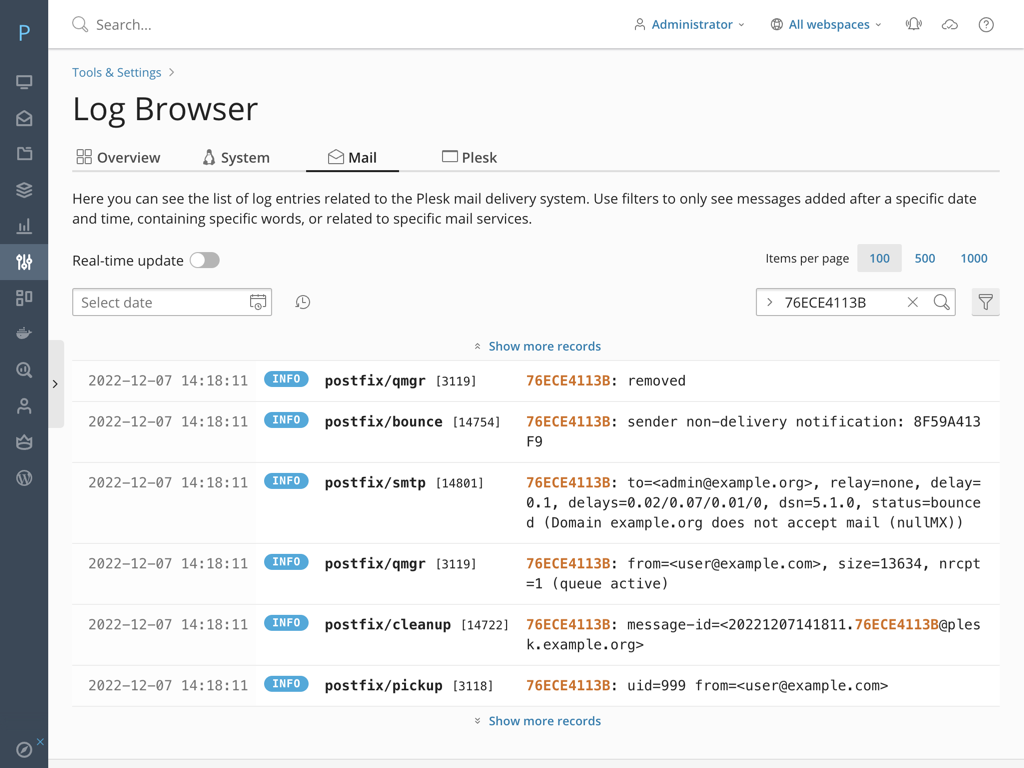Click the INFO badge on postfix/bounce row
Viewport: 1024px width, 768px height.
tap(286, 420)
